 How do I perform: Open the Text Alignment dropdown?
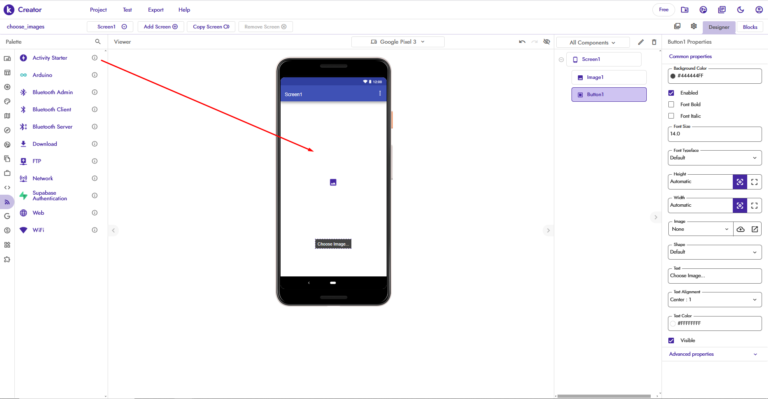pos(715,300)
